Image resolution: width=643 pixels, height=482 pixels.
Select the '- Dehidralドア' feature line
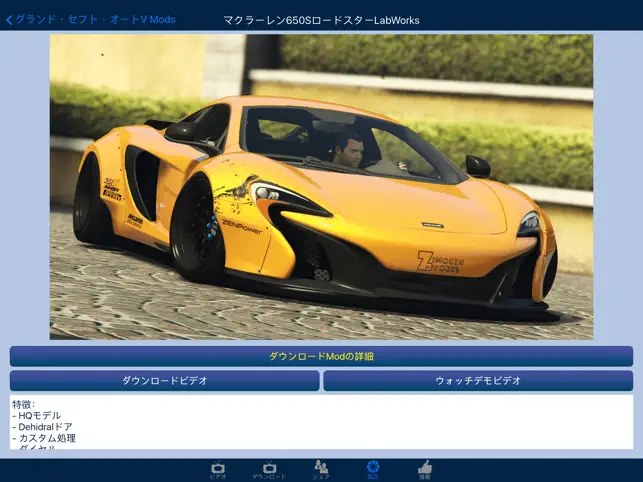(42, 427)
